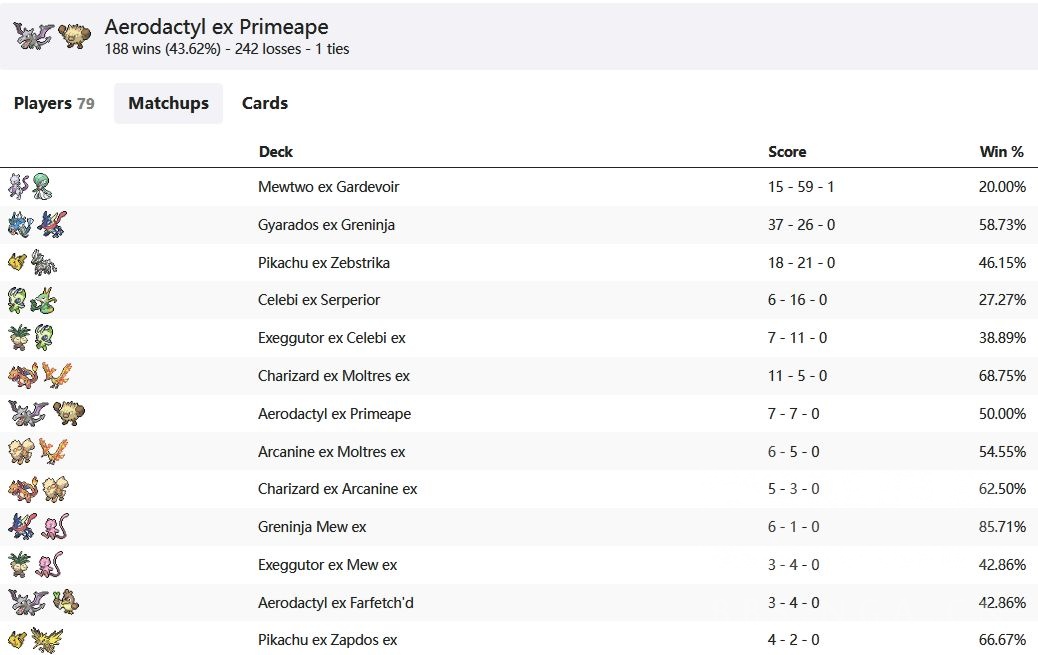Open the Mewtwo ex Gardevoir matchup
The width and height of the screenshot is (1038, 655).
click(328, 187)
